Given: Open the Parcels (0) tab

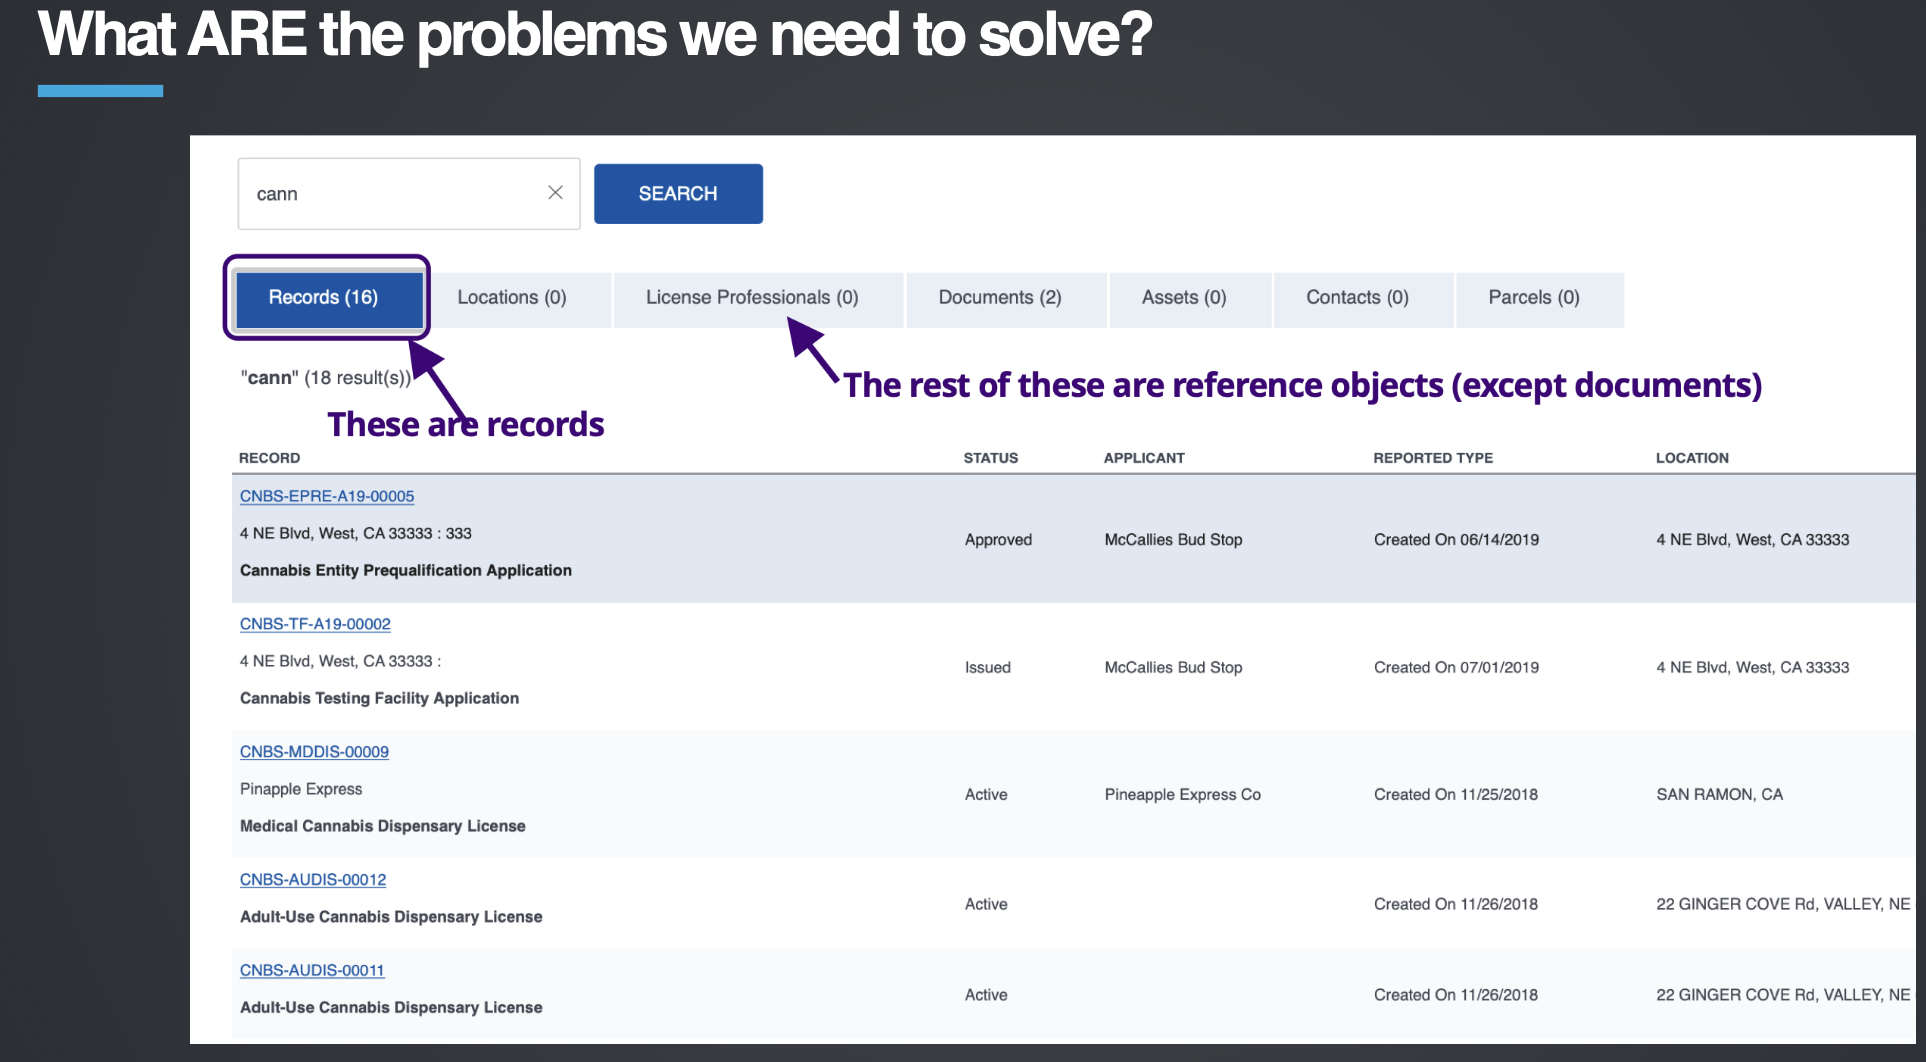Looking at the screenshot, I should click(x=1534, y=298).
